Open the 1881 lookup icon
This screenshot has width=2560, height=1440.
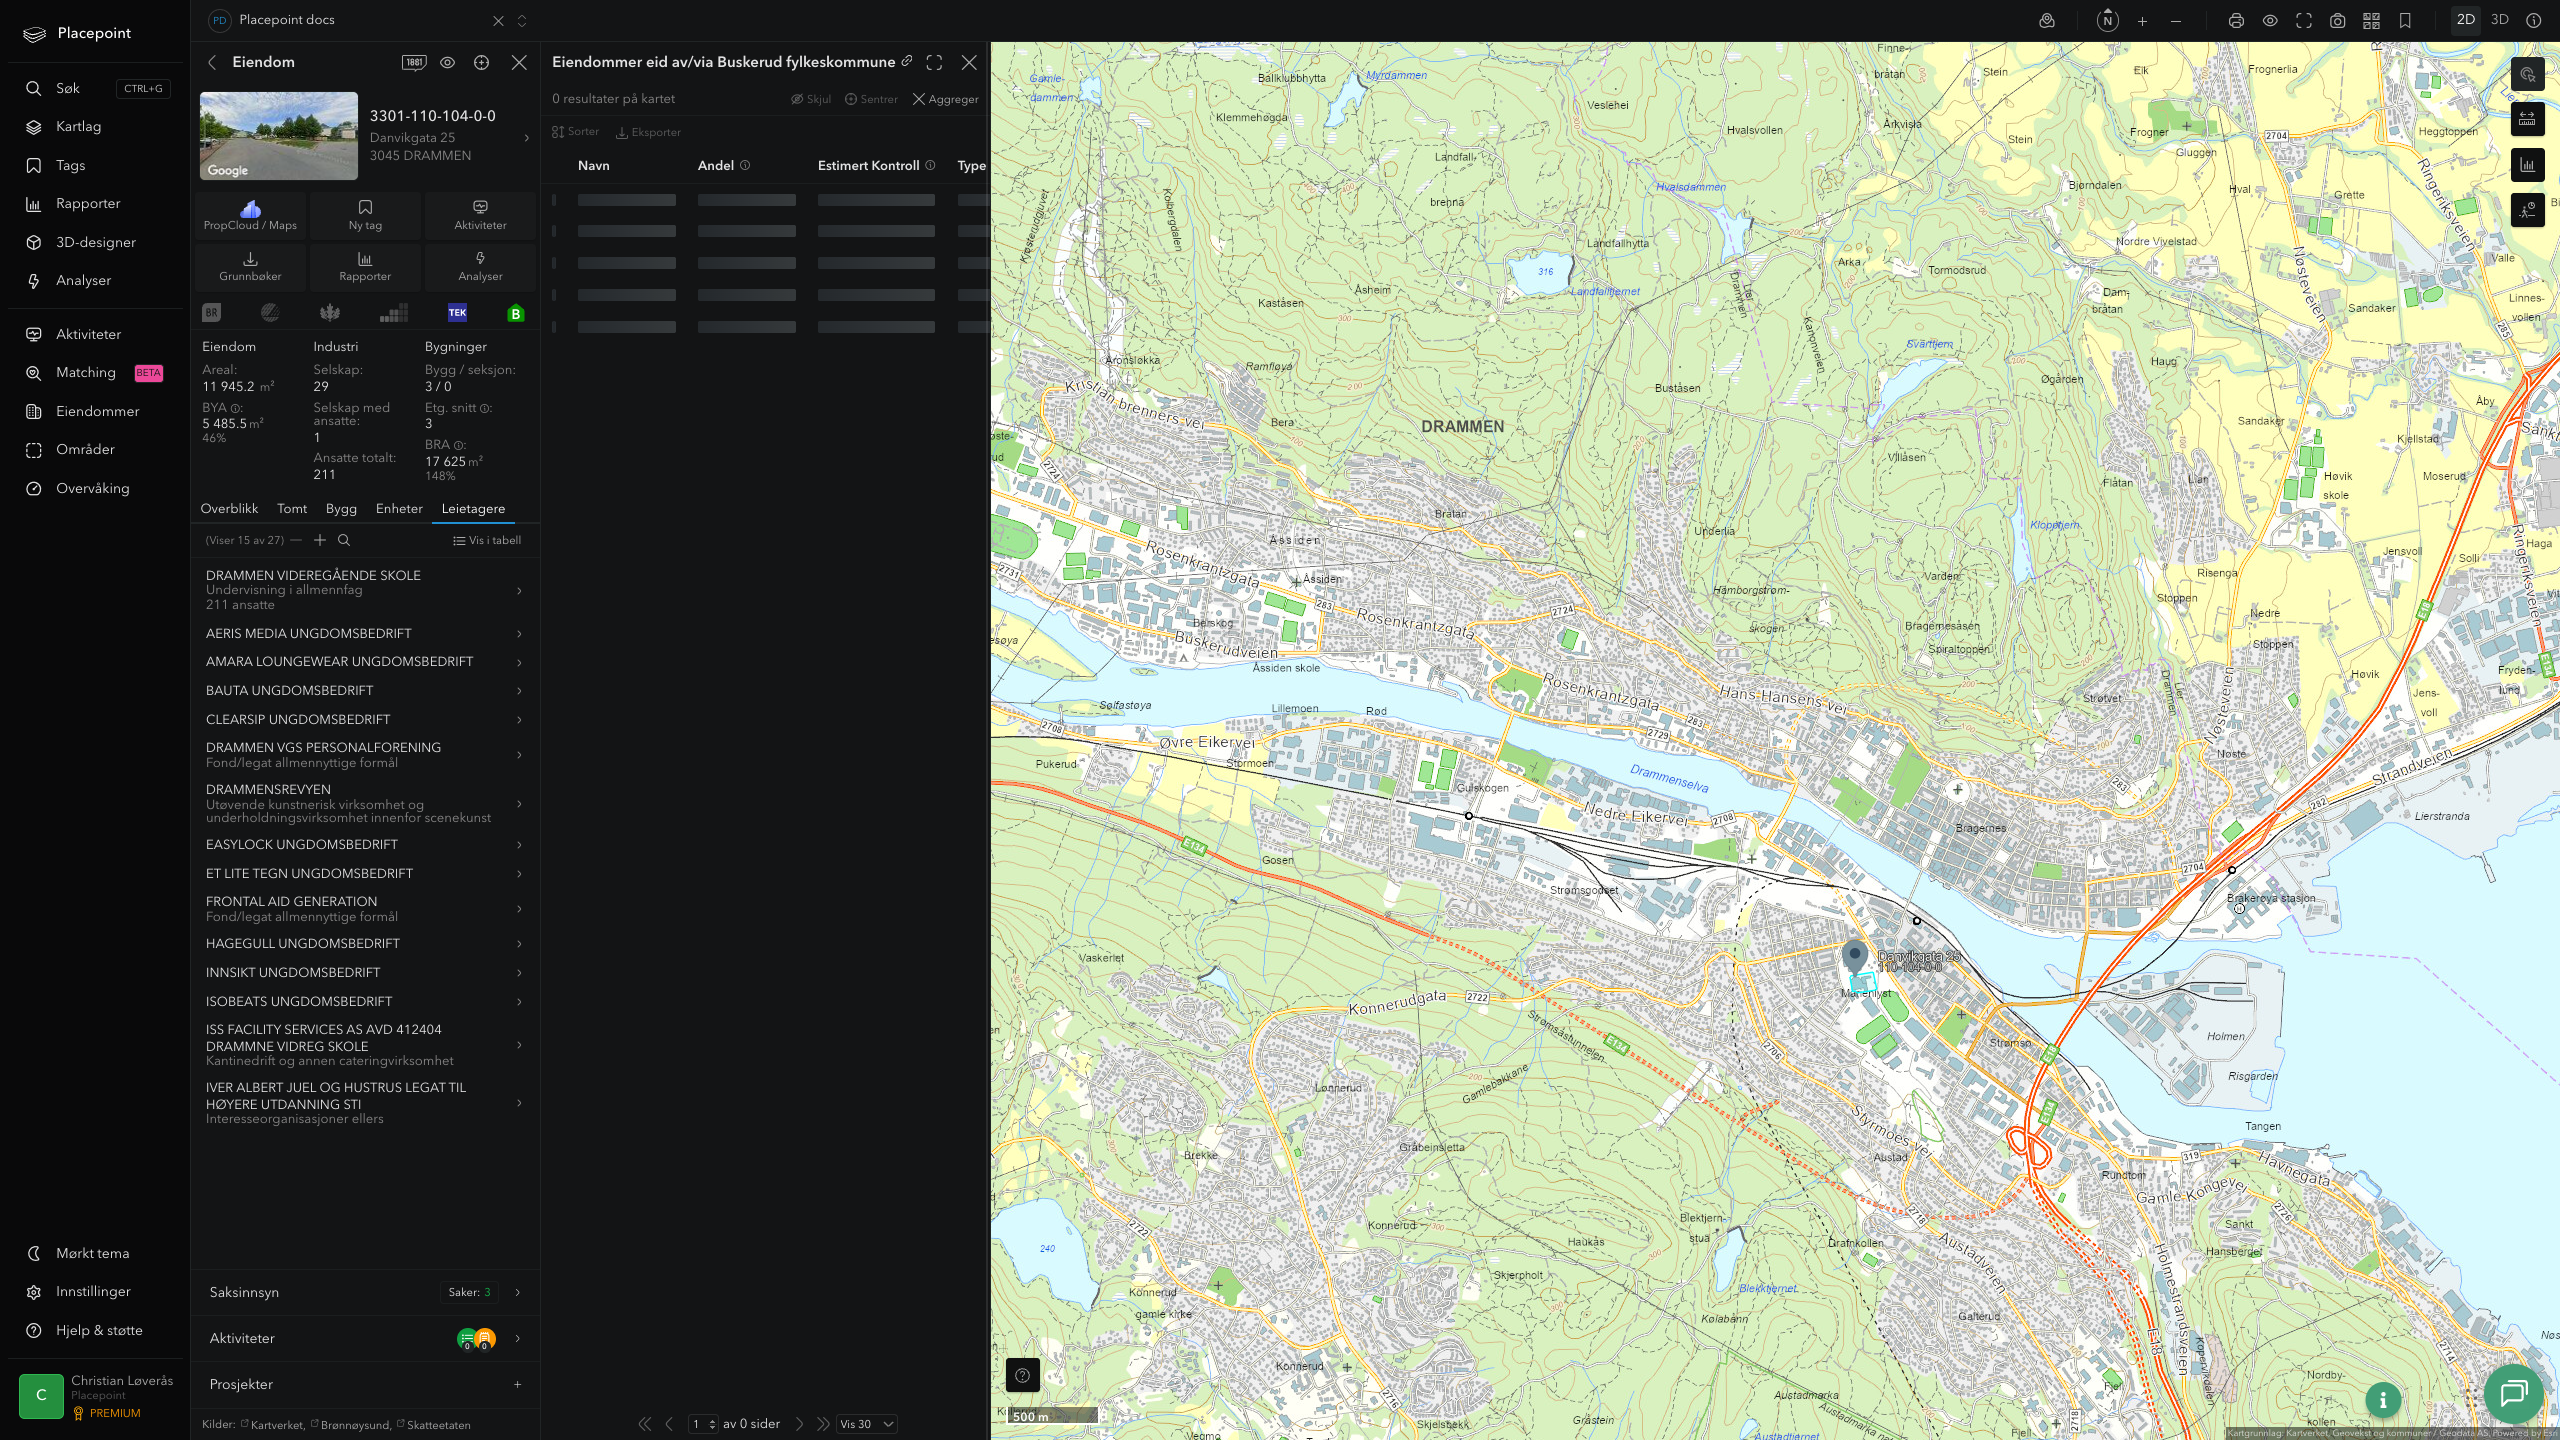pyautogui.click(x=414, y=62)
